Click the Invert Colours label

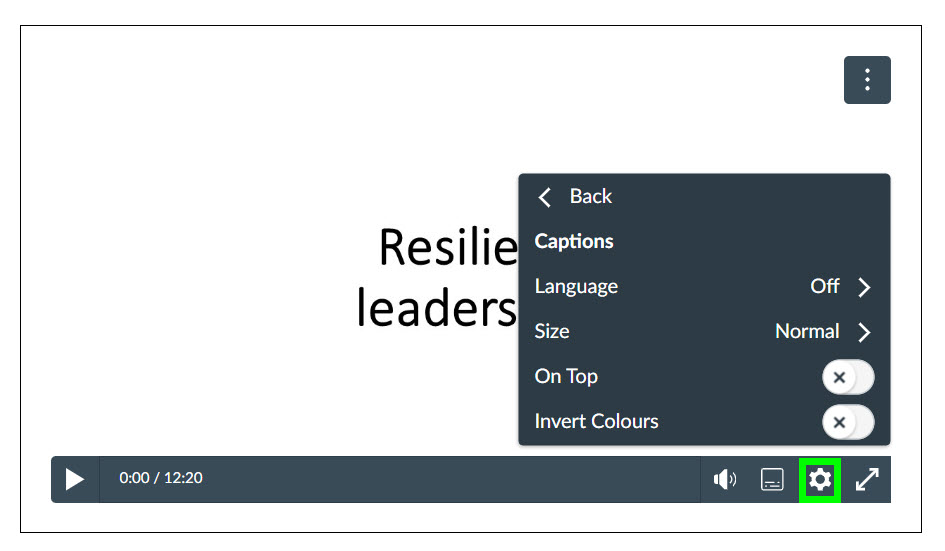tap(596, 421)
